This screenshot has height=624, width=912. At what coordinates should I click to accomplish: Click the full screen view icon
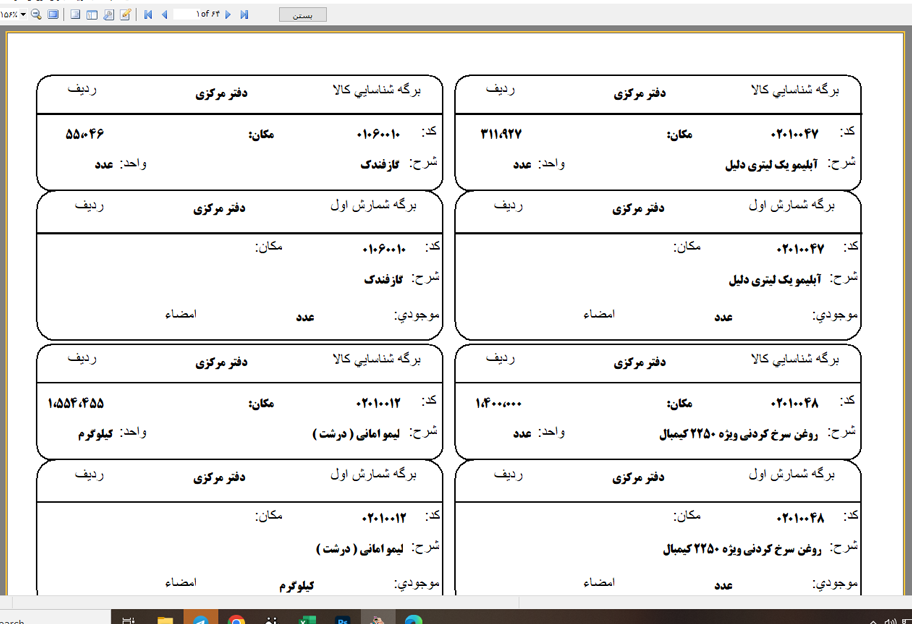tap(53, 15)
